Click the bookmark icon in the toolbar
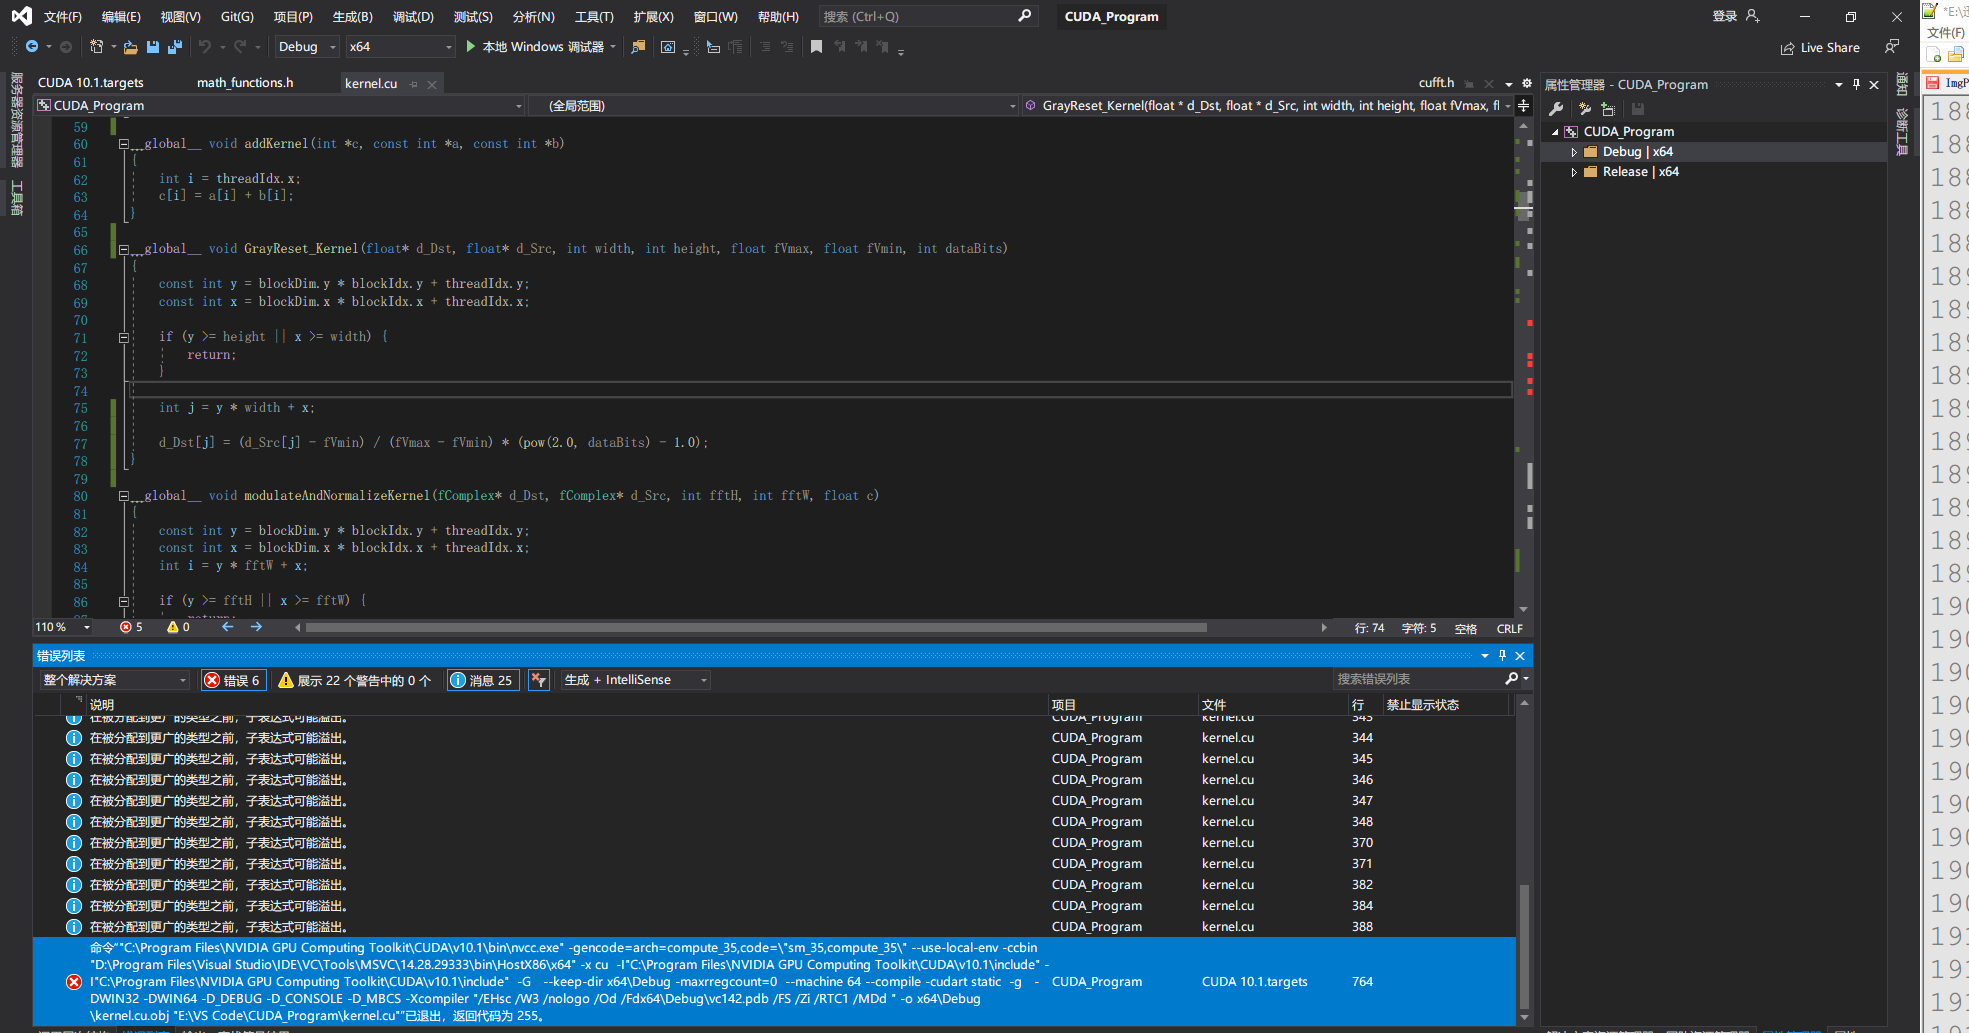1969x1033 pixels. (x=816, y=47)
